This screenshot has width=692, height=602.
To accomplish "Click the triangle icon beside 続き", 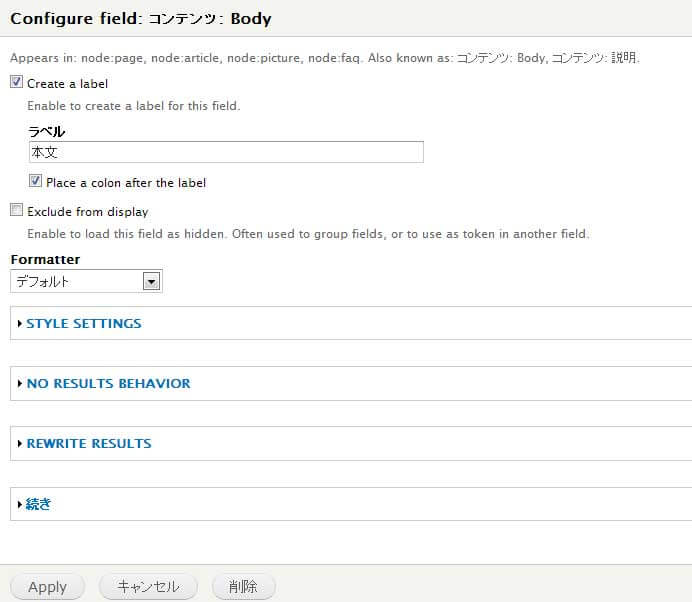I will click(19, 505).
